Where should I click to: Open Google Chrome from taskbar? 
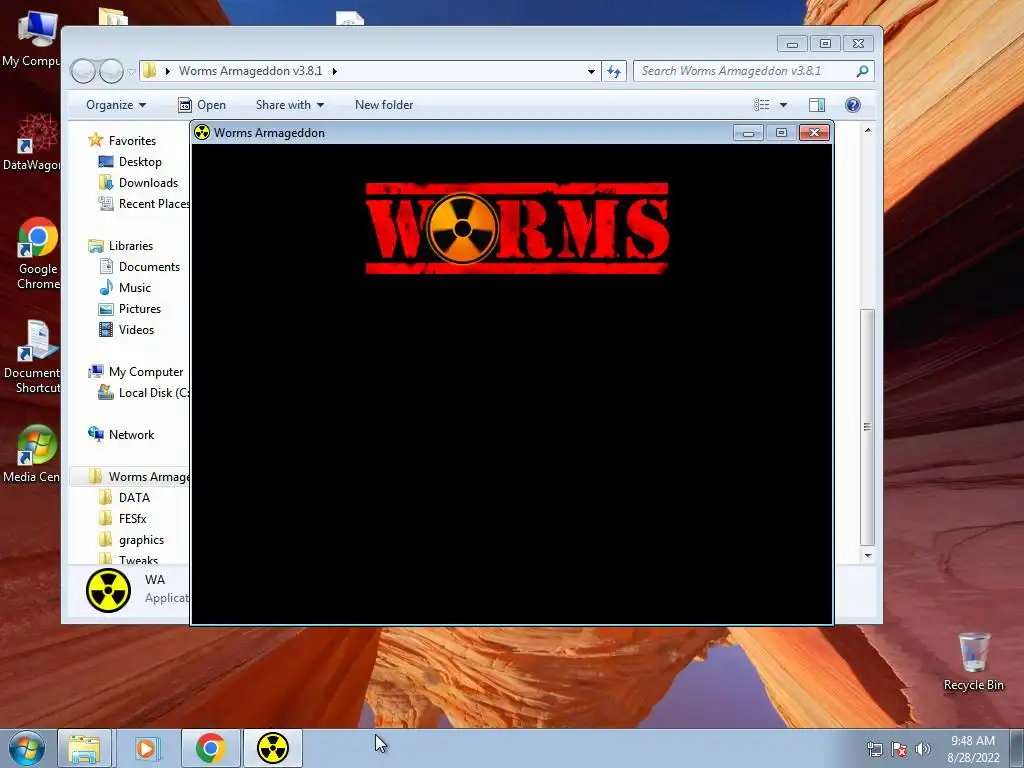(210, 748)
